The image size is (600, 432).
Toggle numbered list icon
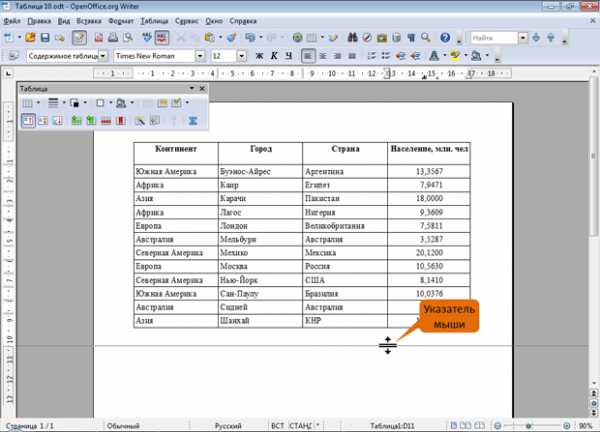point(371,56)
